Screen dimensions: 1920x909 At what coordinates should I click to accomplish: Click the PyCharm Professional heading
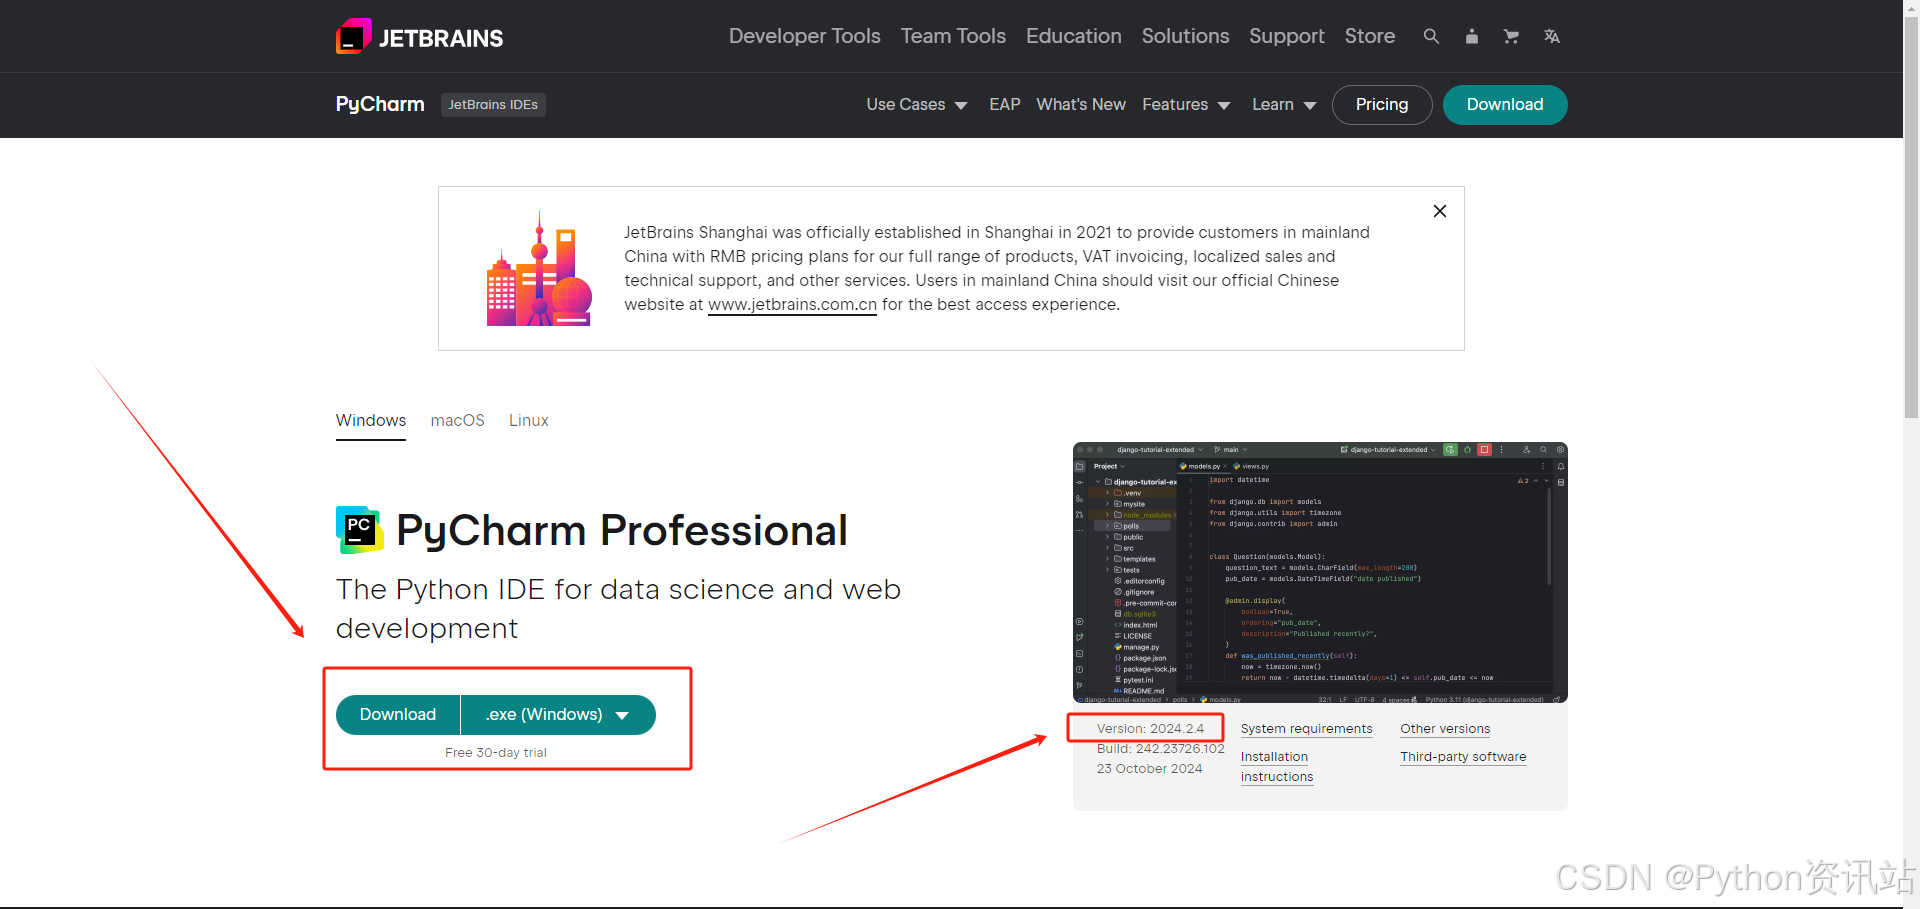coord(622,530)
